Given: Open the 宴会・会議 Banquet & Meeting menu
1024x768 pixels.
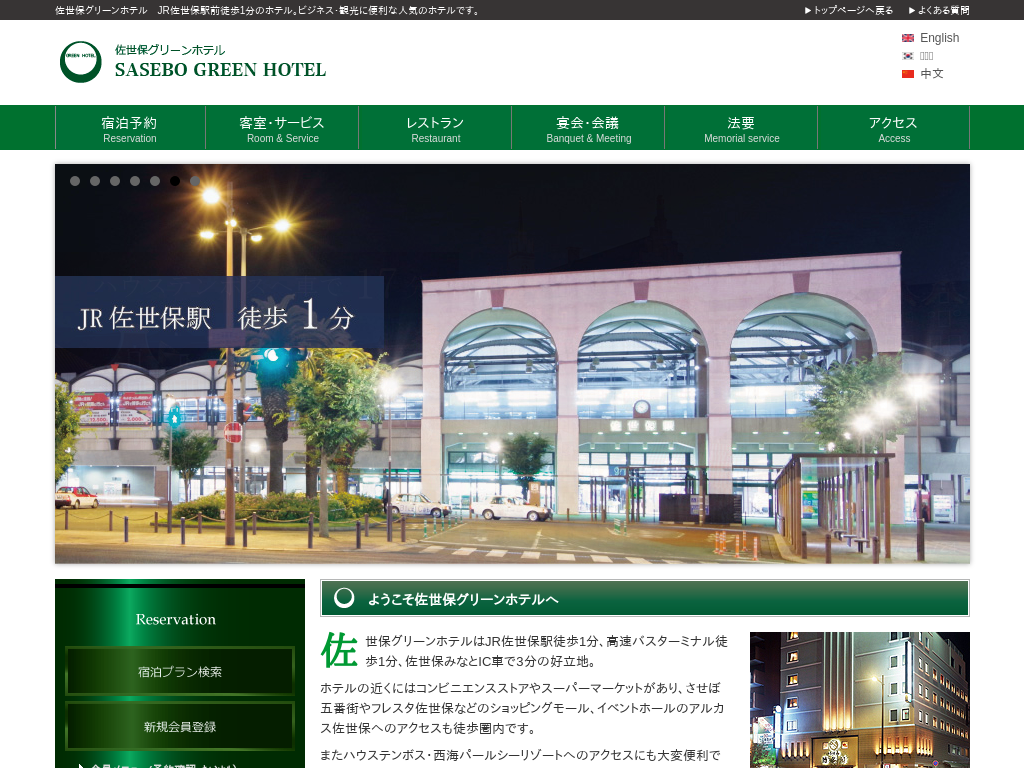Looking at the screenshot, I should (x=588, y=128).
